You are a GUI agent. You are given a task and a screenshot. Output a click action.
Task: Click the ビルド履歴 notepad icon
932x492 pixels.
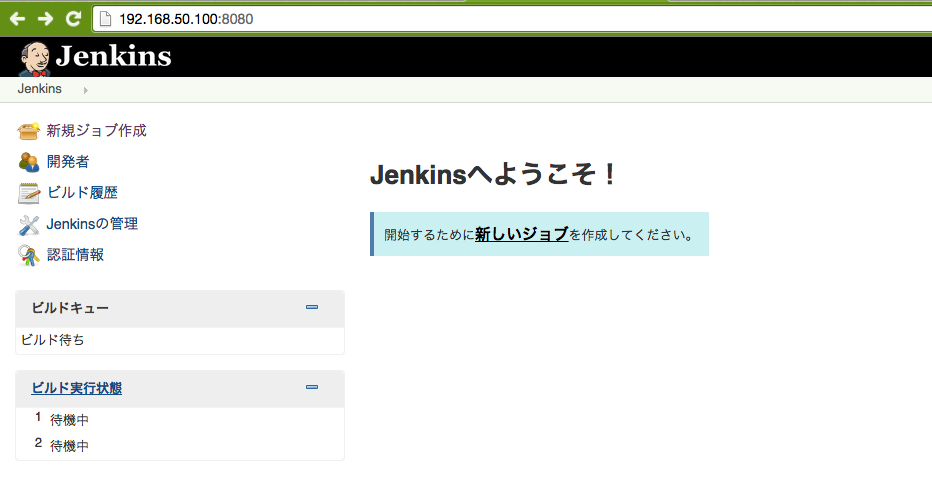click(x=29, y=193)
